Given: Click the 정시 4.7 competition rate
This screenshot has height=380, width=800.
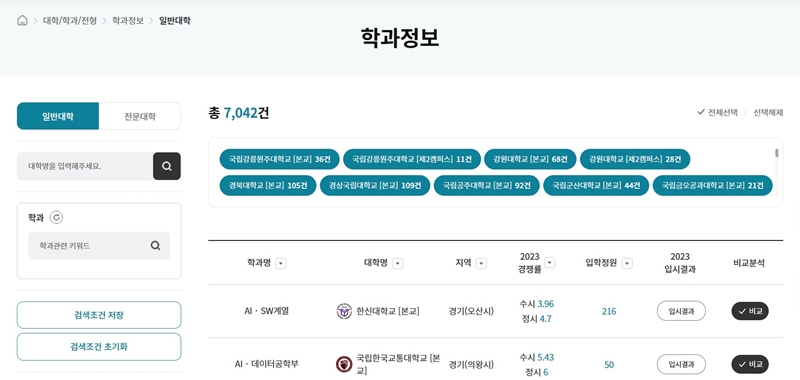Looking at the screenshot, I should 536,319.
